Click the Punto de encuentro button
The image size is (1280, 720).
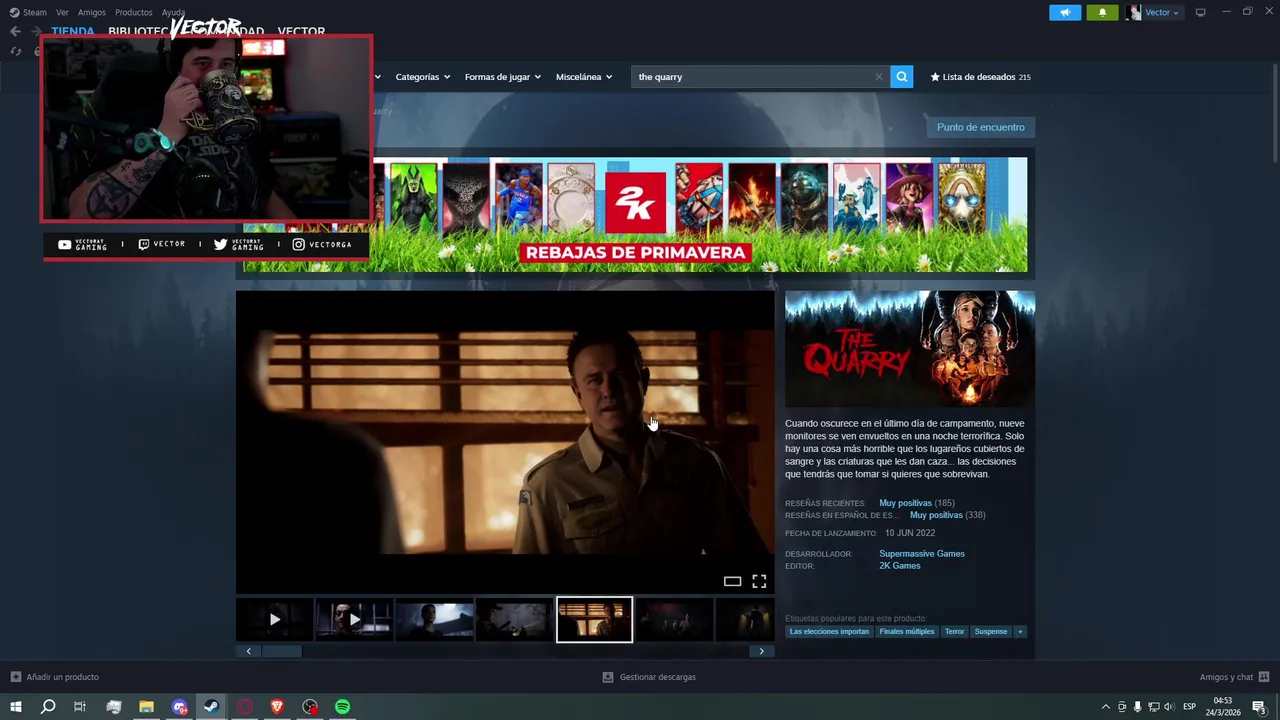(x=981, y=127)
